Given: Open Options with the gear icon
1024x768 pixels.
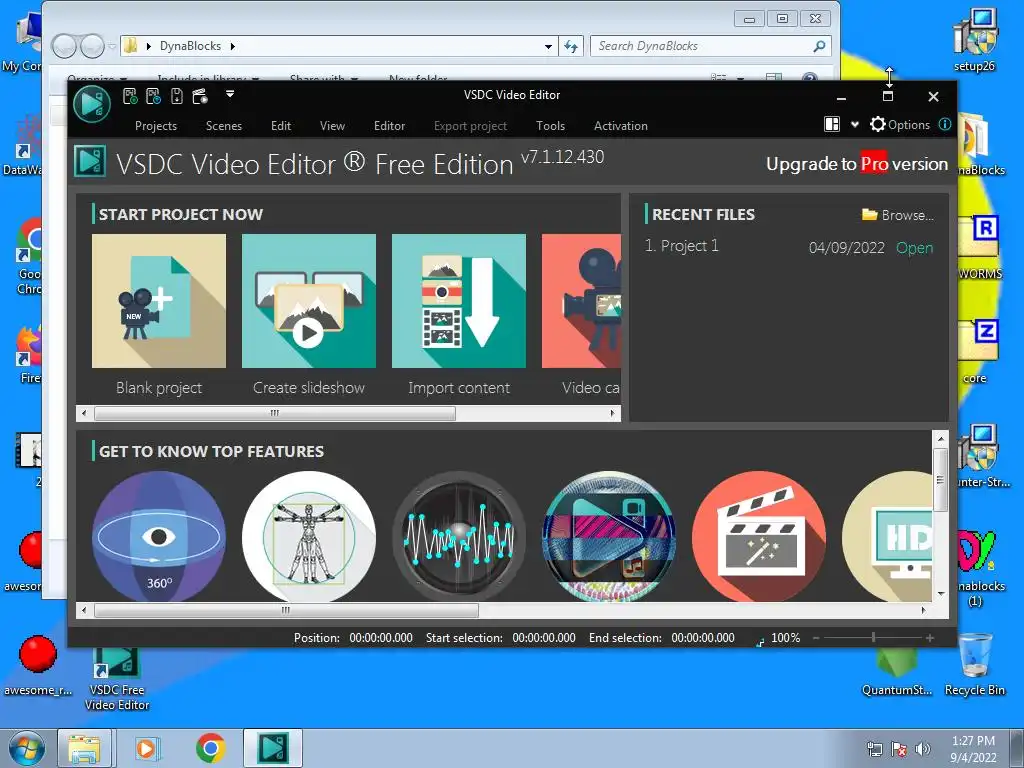Looking at the screenshot, I should pyautogui.click(x=899, y=125).
